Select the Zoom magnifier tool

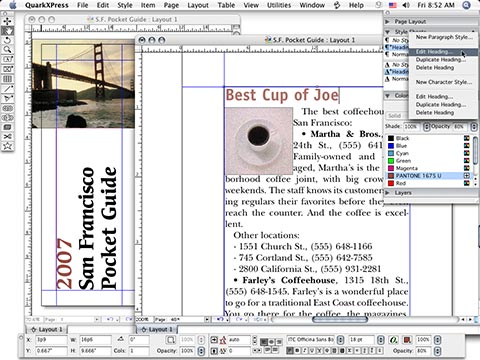(x=7, y=50)
